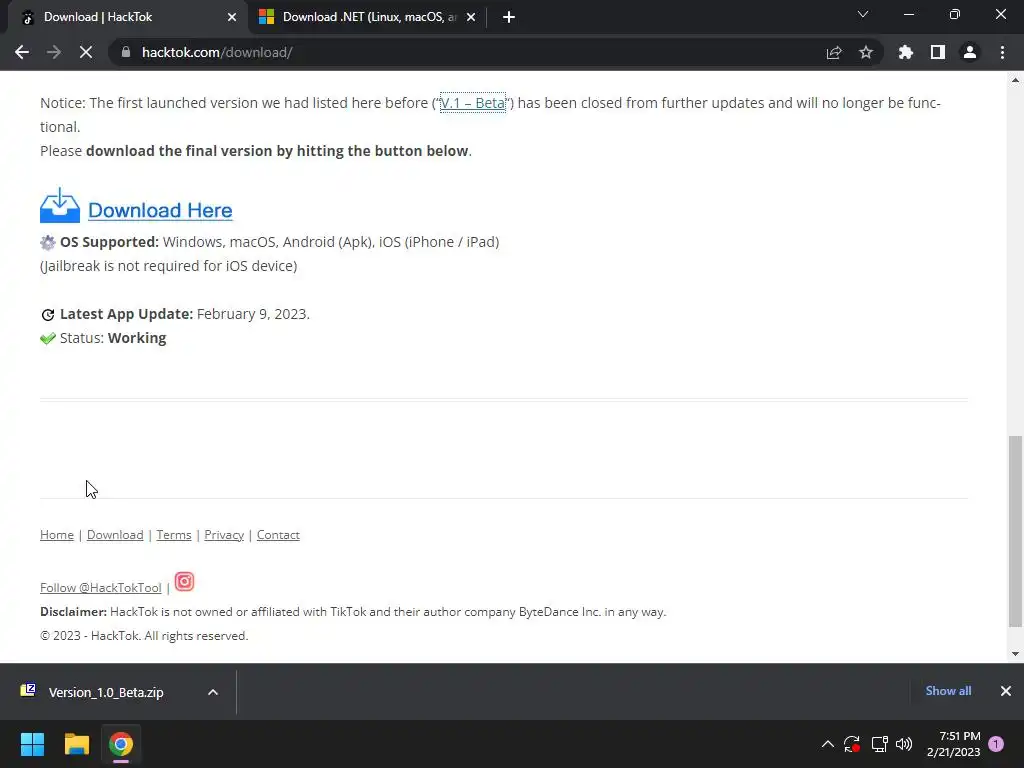The height and width of the screenshot is (768, 1024).
Task: Open the Home footer link
Action: pos(57,535)
